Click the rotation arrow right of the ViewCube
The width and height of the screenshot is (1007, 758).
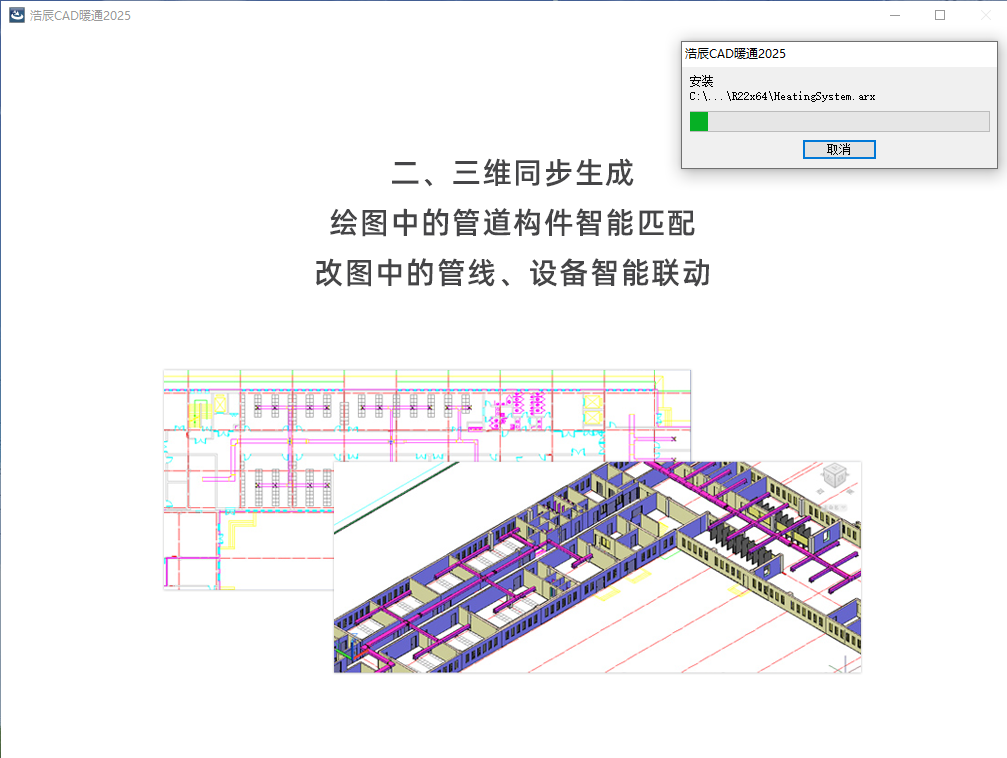pos(846,474)
